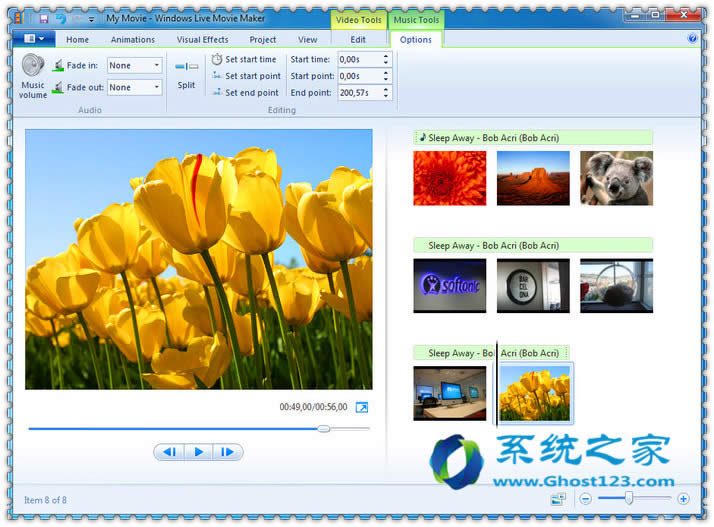Viewport: 714px width, 527px height.
Task: Switch to the Animations tab
Action: point(132,40)
